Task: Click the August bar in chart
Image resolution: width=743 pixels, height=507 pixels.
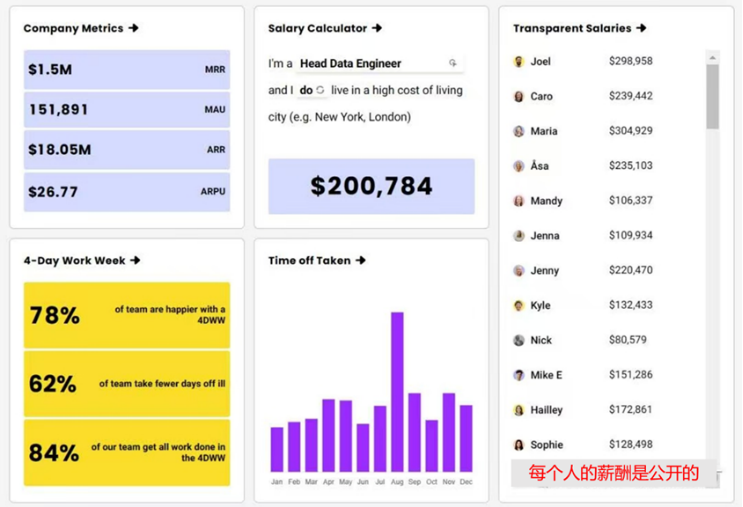Action: point(397,392)
